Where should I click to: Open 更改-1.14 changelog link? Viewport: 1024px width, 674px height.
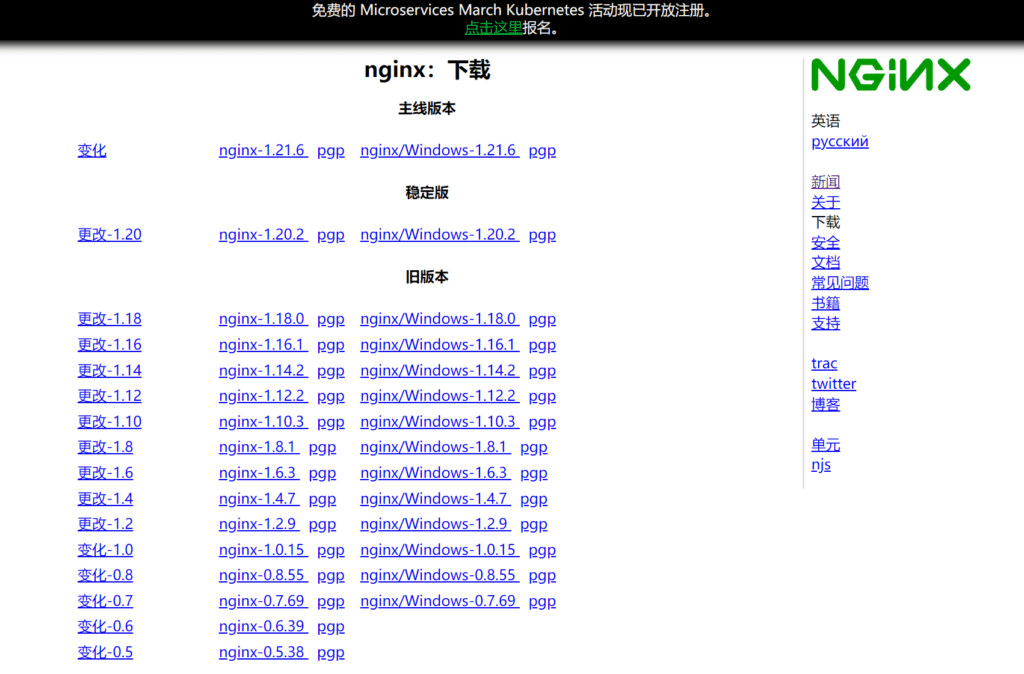point(108,370)
